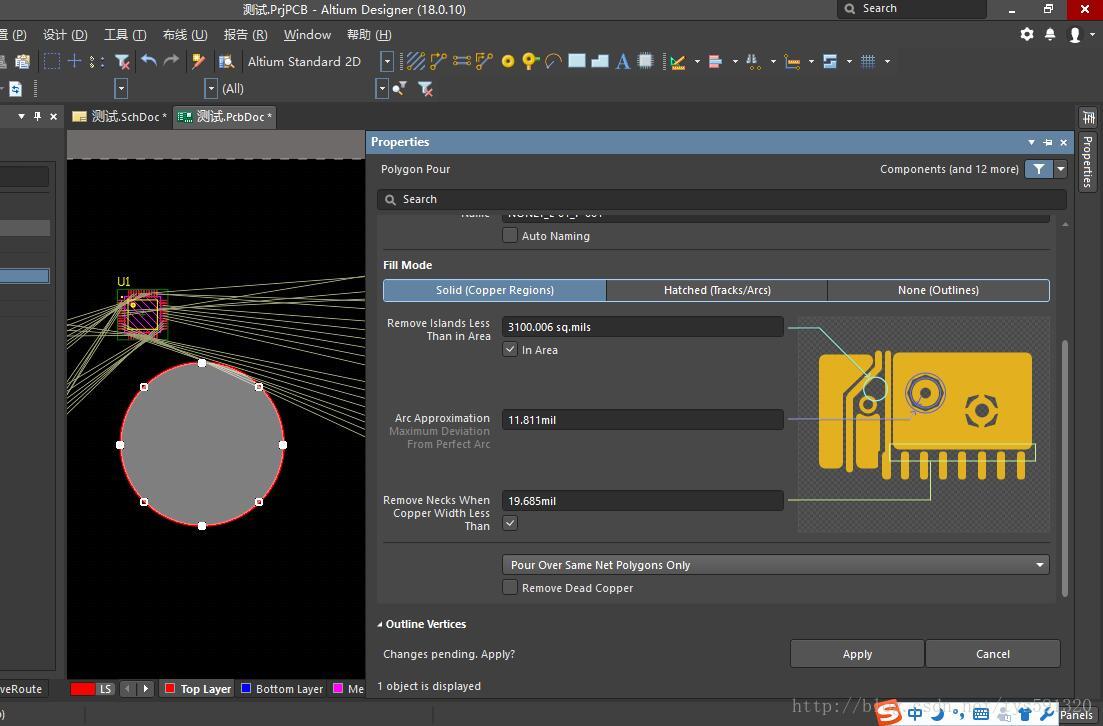This screenshot has width=1103, height=726.
Task: Open the user account icon
Action: point(1074,34)
